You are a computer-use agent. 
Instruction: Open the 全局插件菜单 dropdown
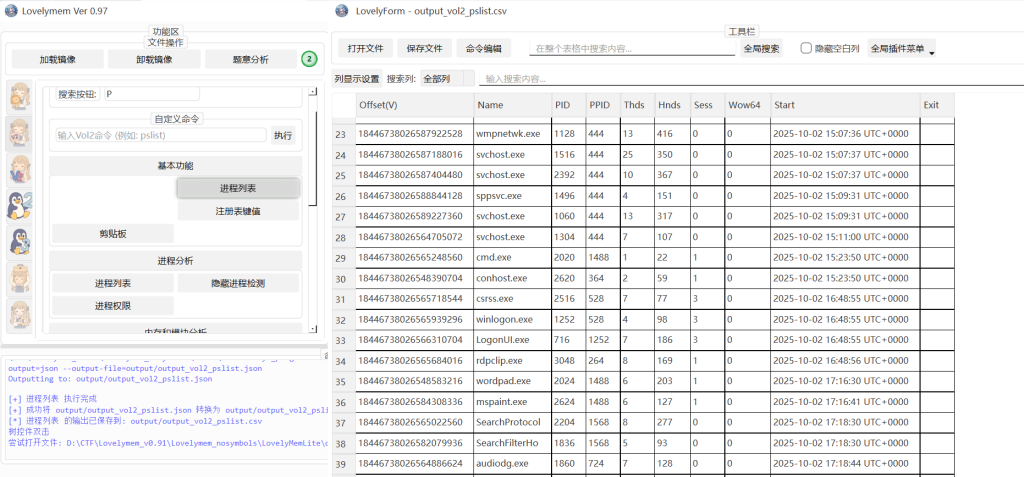click(x=901, y=48)
